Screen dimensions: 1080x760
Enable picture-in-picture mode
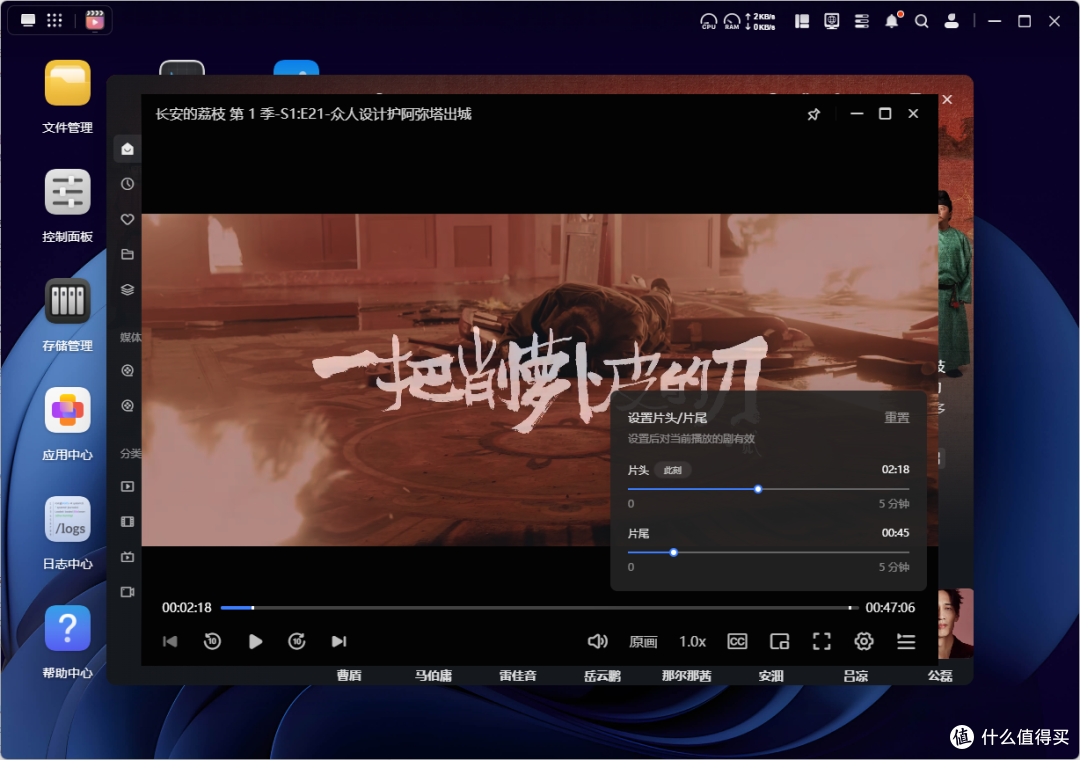779,641
